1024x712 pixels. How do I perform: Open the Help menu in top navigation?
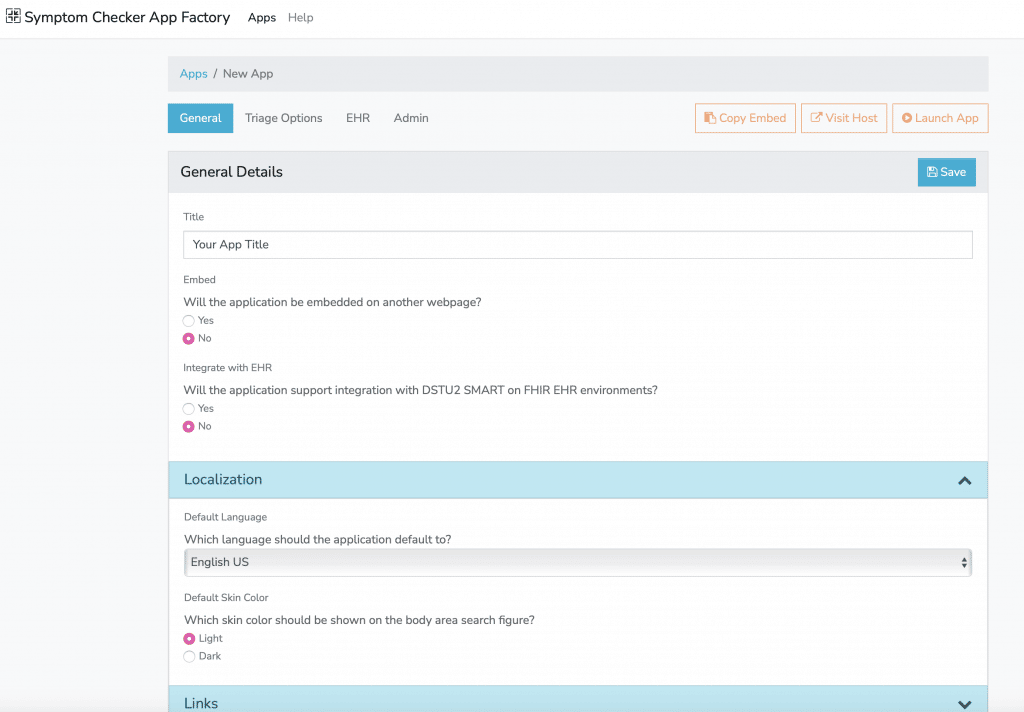tap(300, 18)
